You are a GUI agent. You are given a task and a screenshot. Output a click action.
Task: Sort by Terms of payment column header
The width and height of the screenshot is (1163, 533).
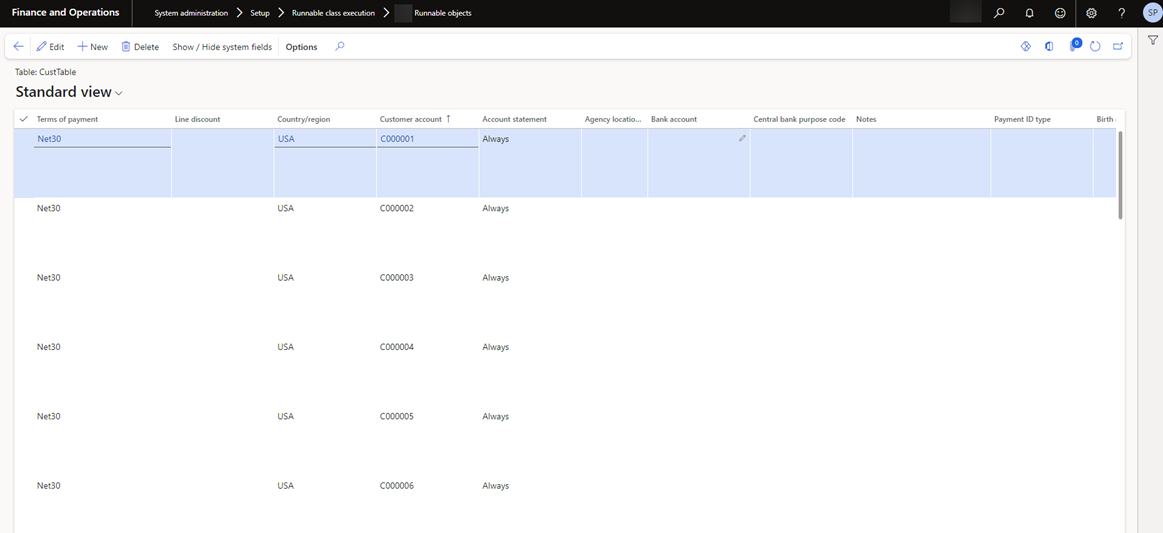point(67,119)
